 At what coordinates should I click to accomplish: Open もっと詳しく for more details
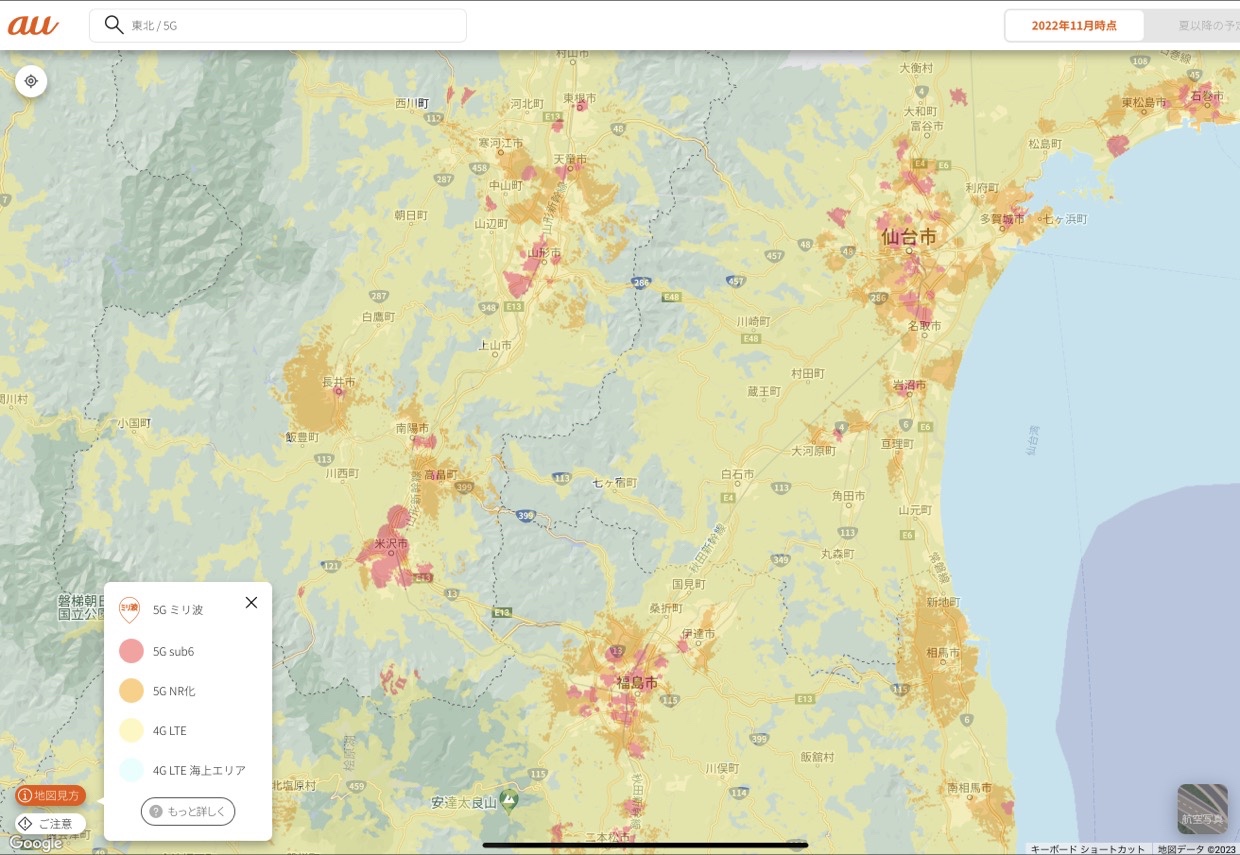pyautogui.click(x=188, y=812)
